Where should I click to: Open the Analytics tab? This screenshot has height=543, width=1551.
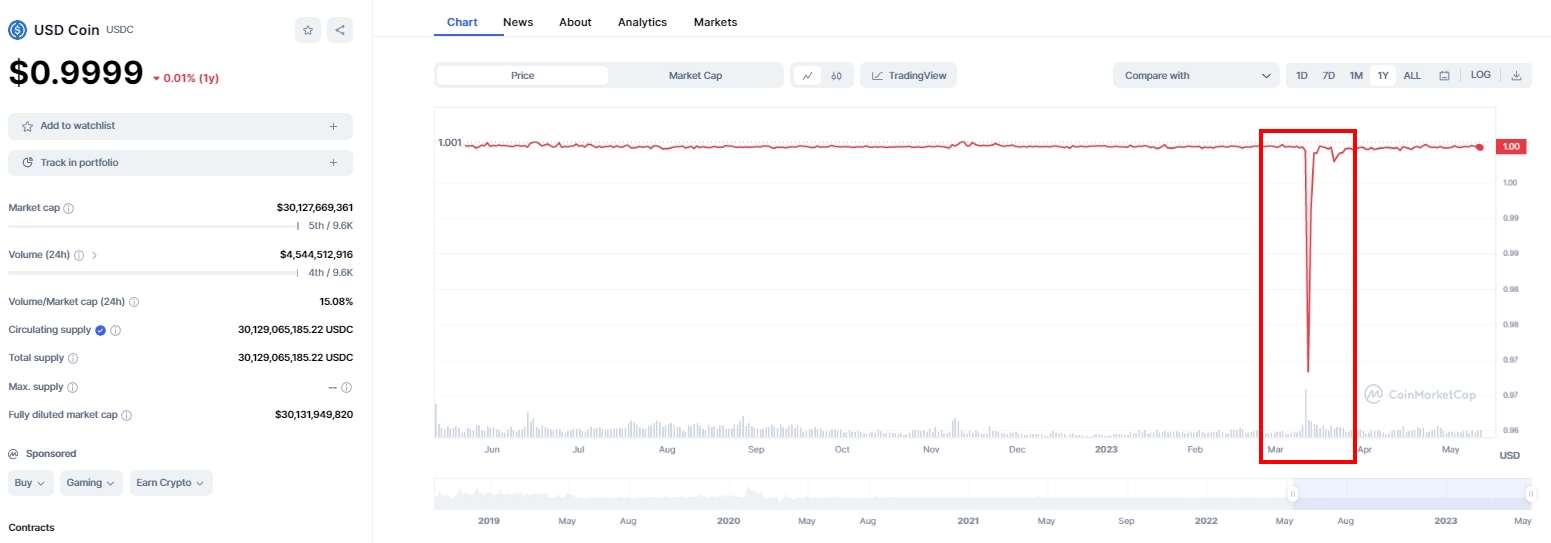pos(642,22)
